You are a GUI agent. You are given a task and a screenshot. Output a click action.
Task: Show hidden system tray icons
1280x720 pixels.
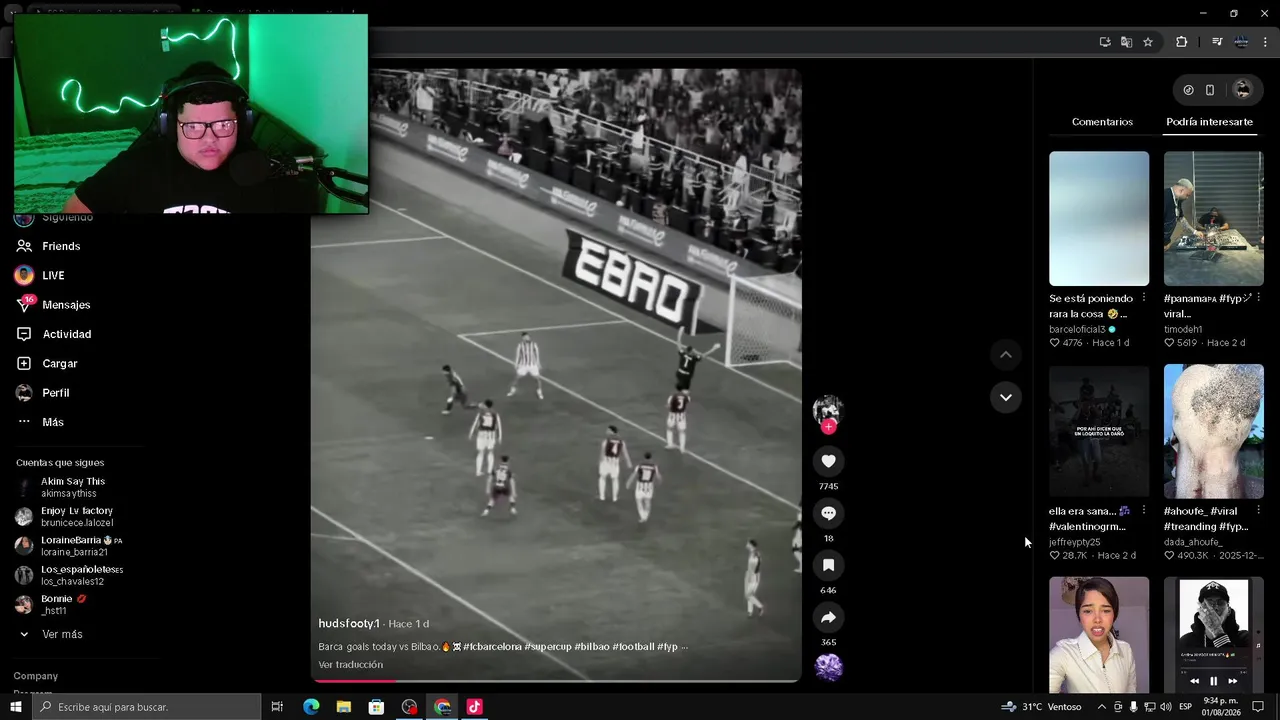(x=1102, y=707)
